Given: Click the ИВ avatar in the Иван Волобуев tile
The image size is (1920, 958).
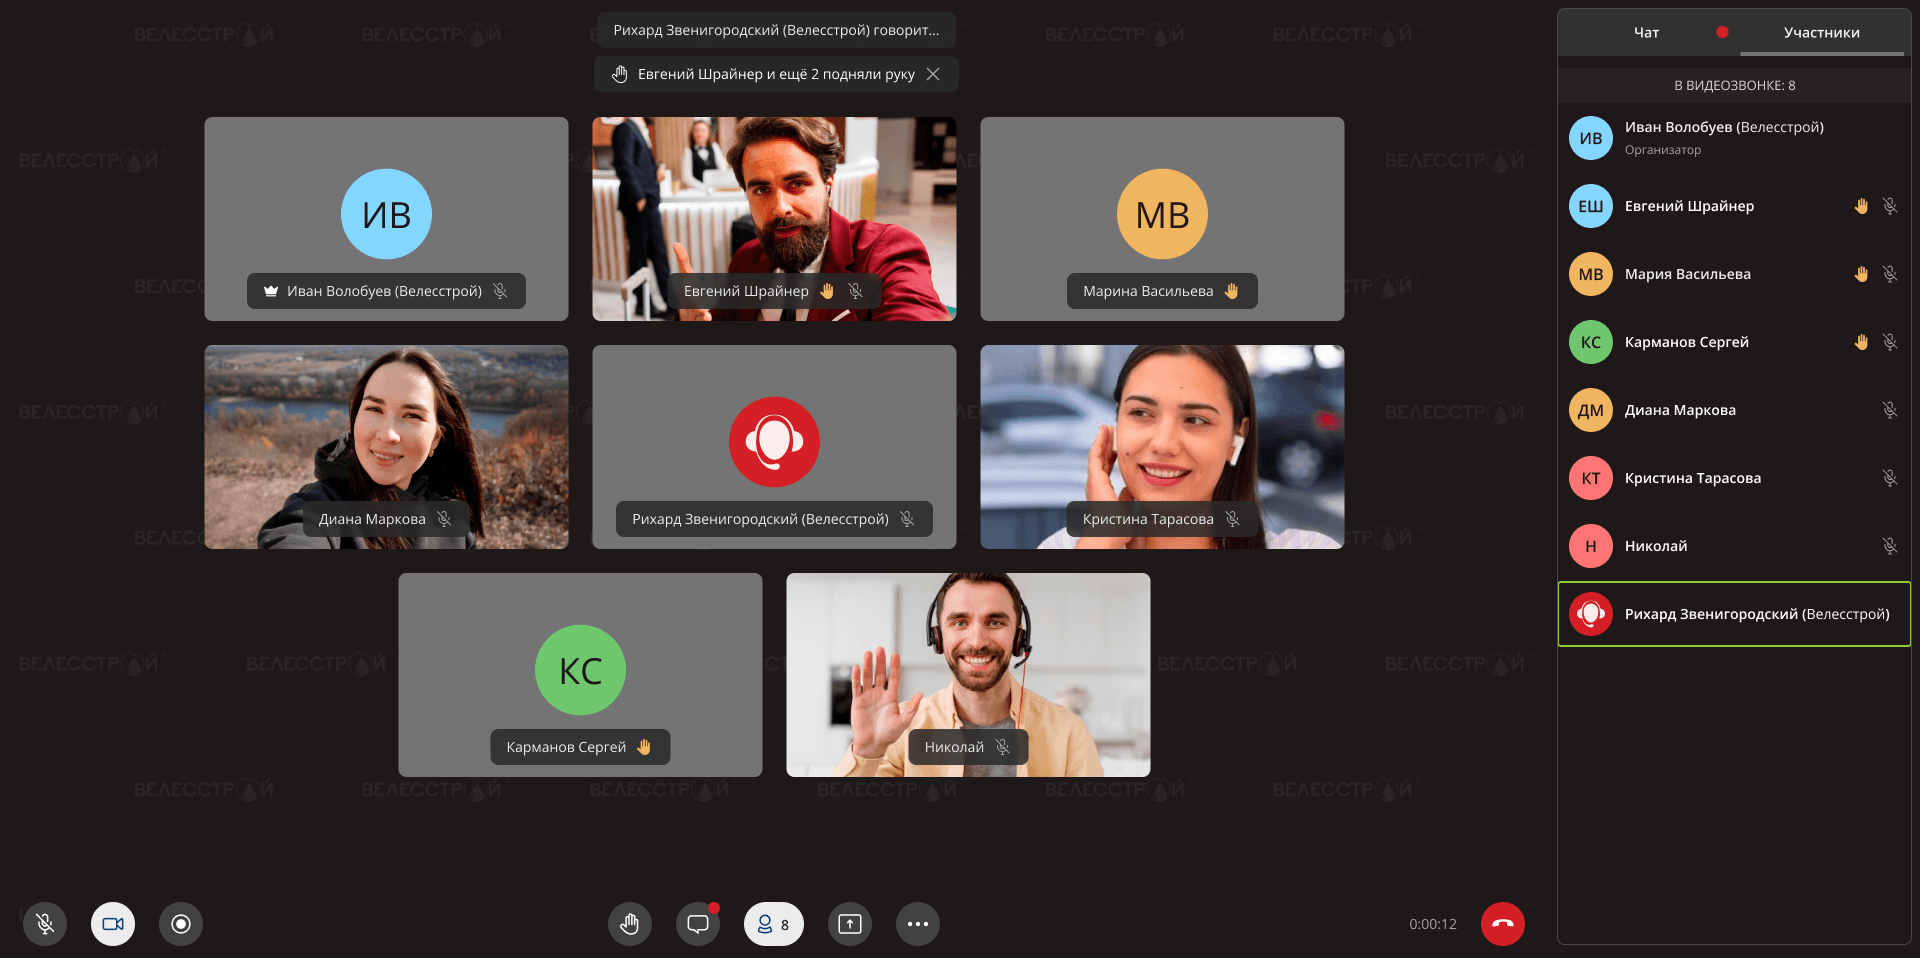Looking at the screenshot, I should [386, 214].
